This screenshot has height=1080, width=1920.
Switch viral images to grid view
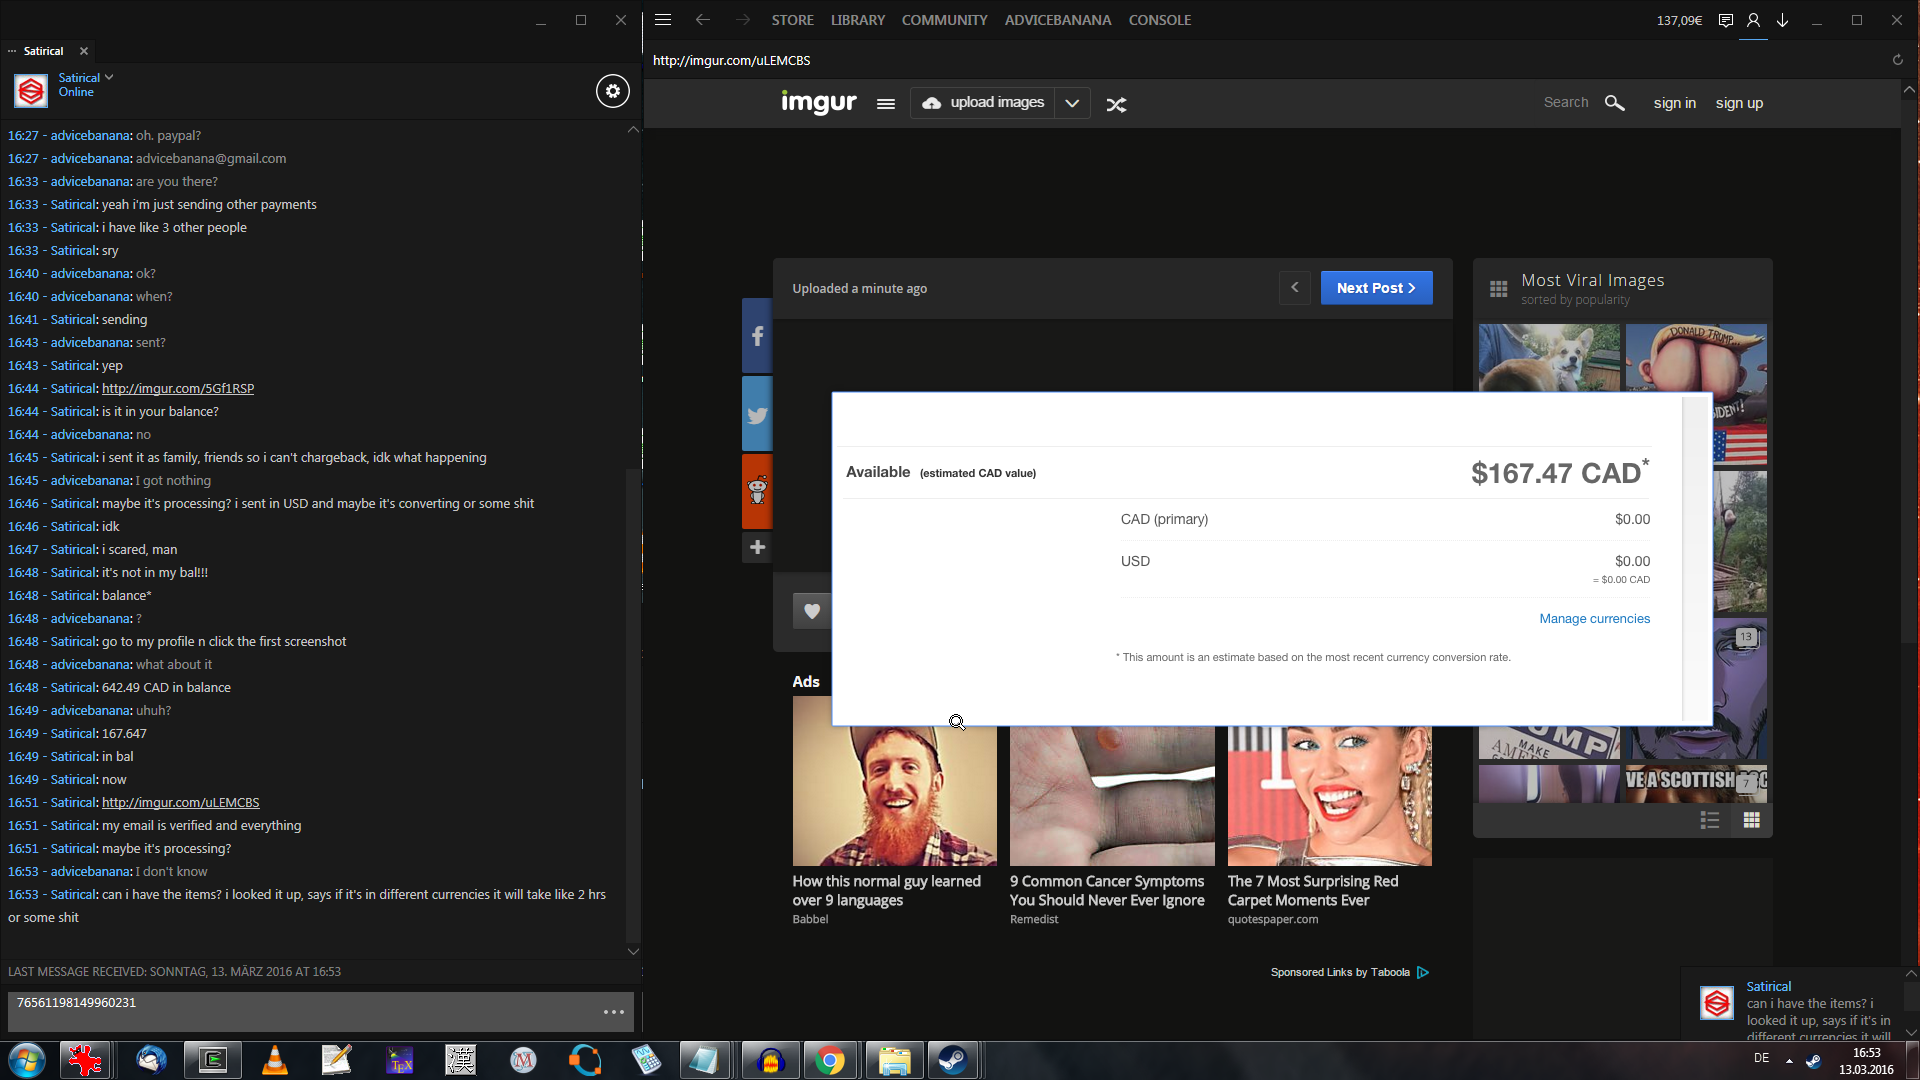point(1751,820)
